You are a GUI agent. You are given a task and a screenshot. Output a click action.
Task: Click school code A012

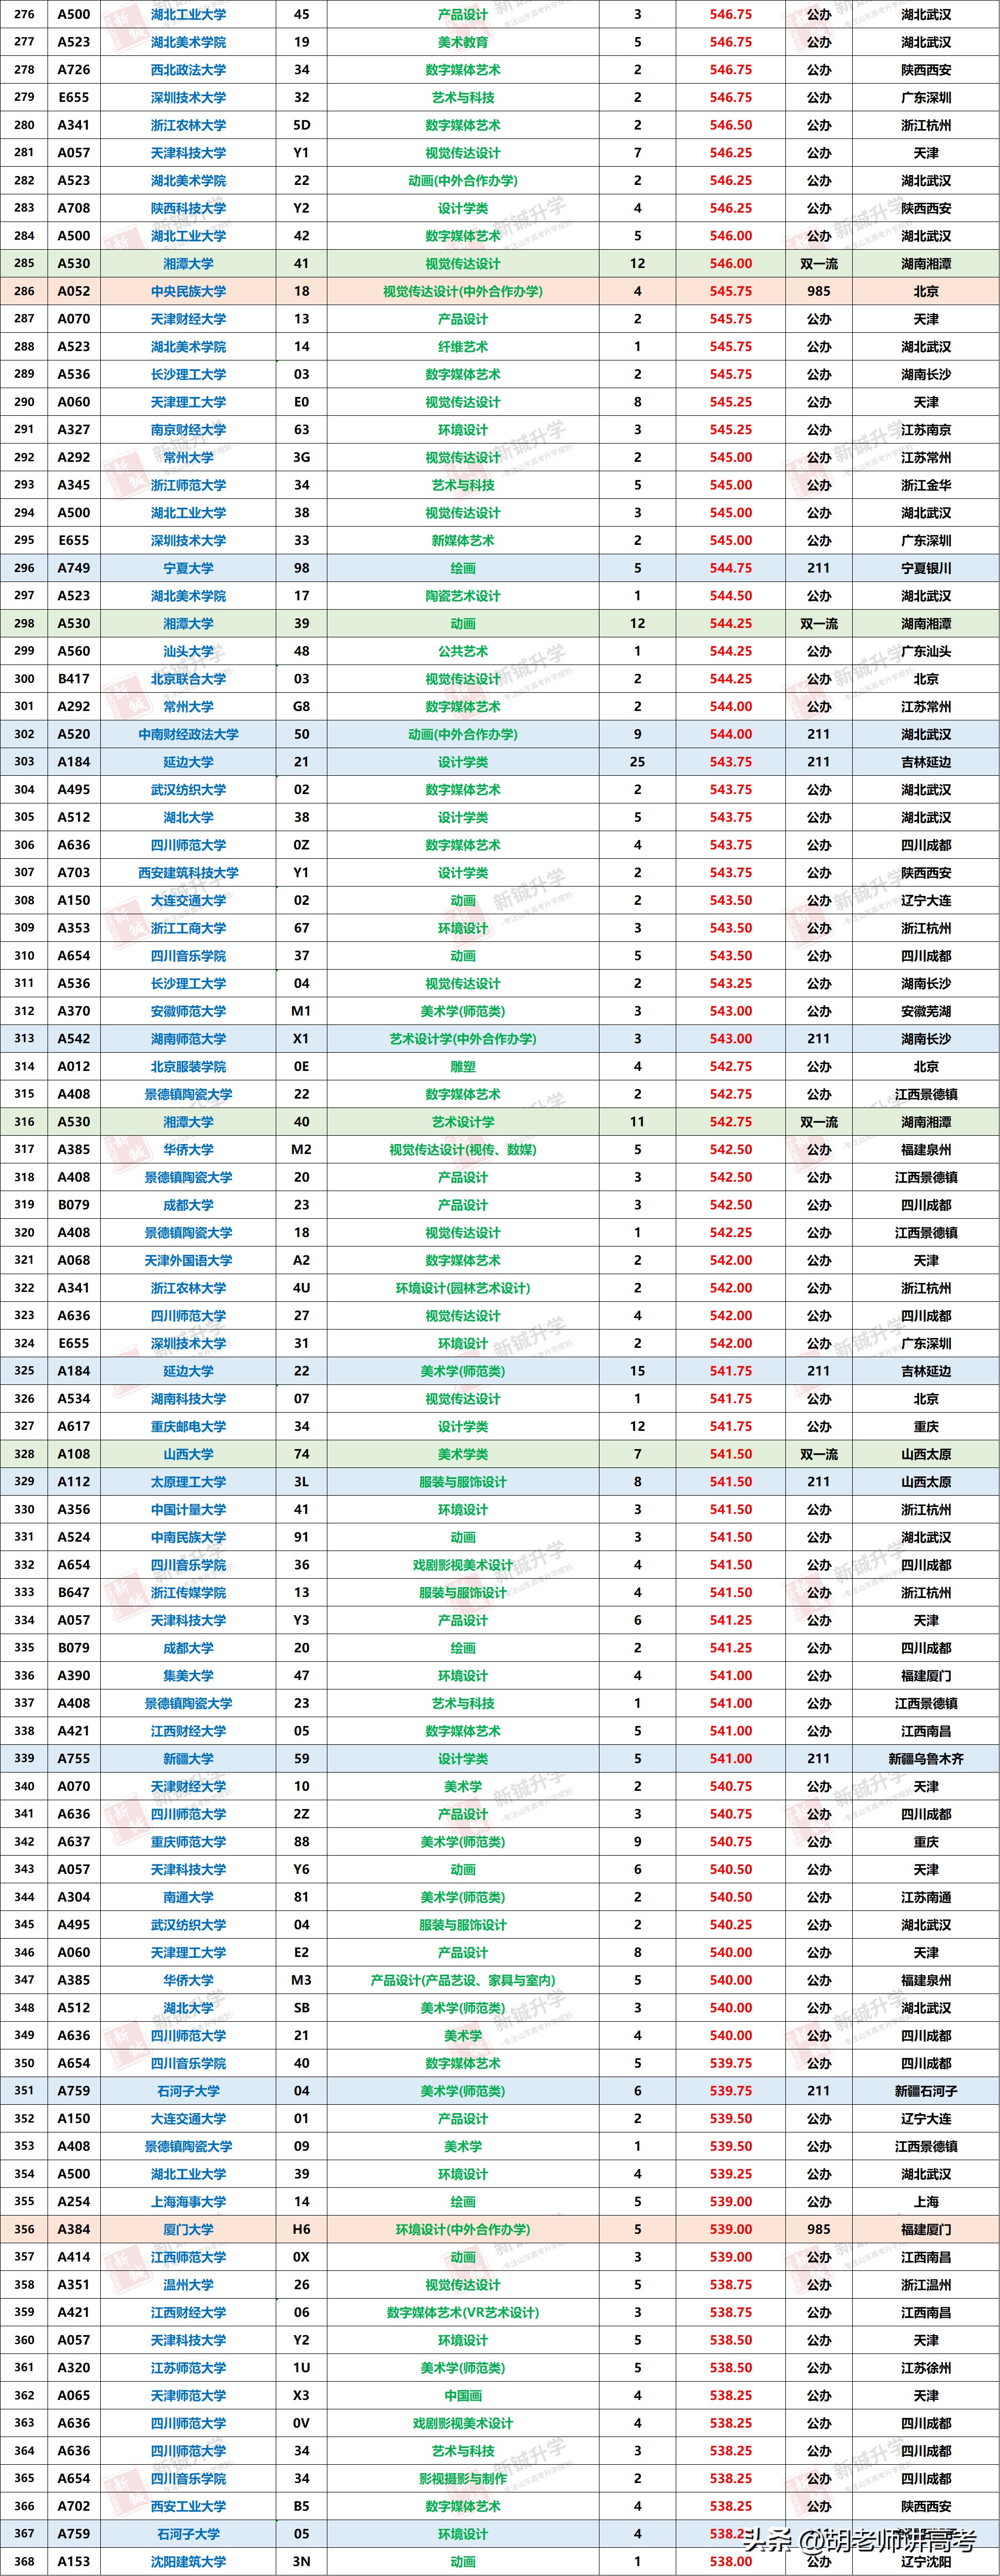(x=74, y=1066)
